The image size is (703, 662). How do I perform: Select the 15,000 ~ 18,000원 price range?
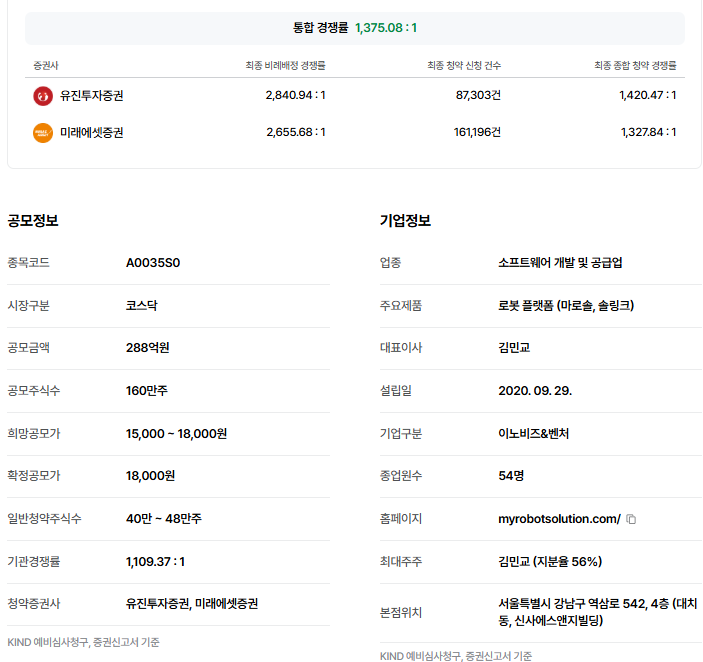point(176,434)
